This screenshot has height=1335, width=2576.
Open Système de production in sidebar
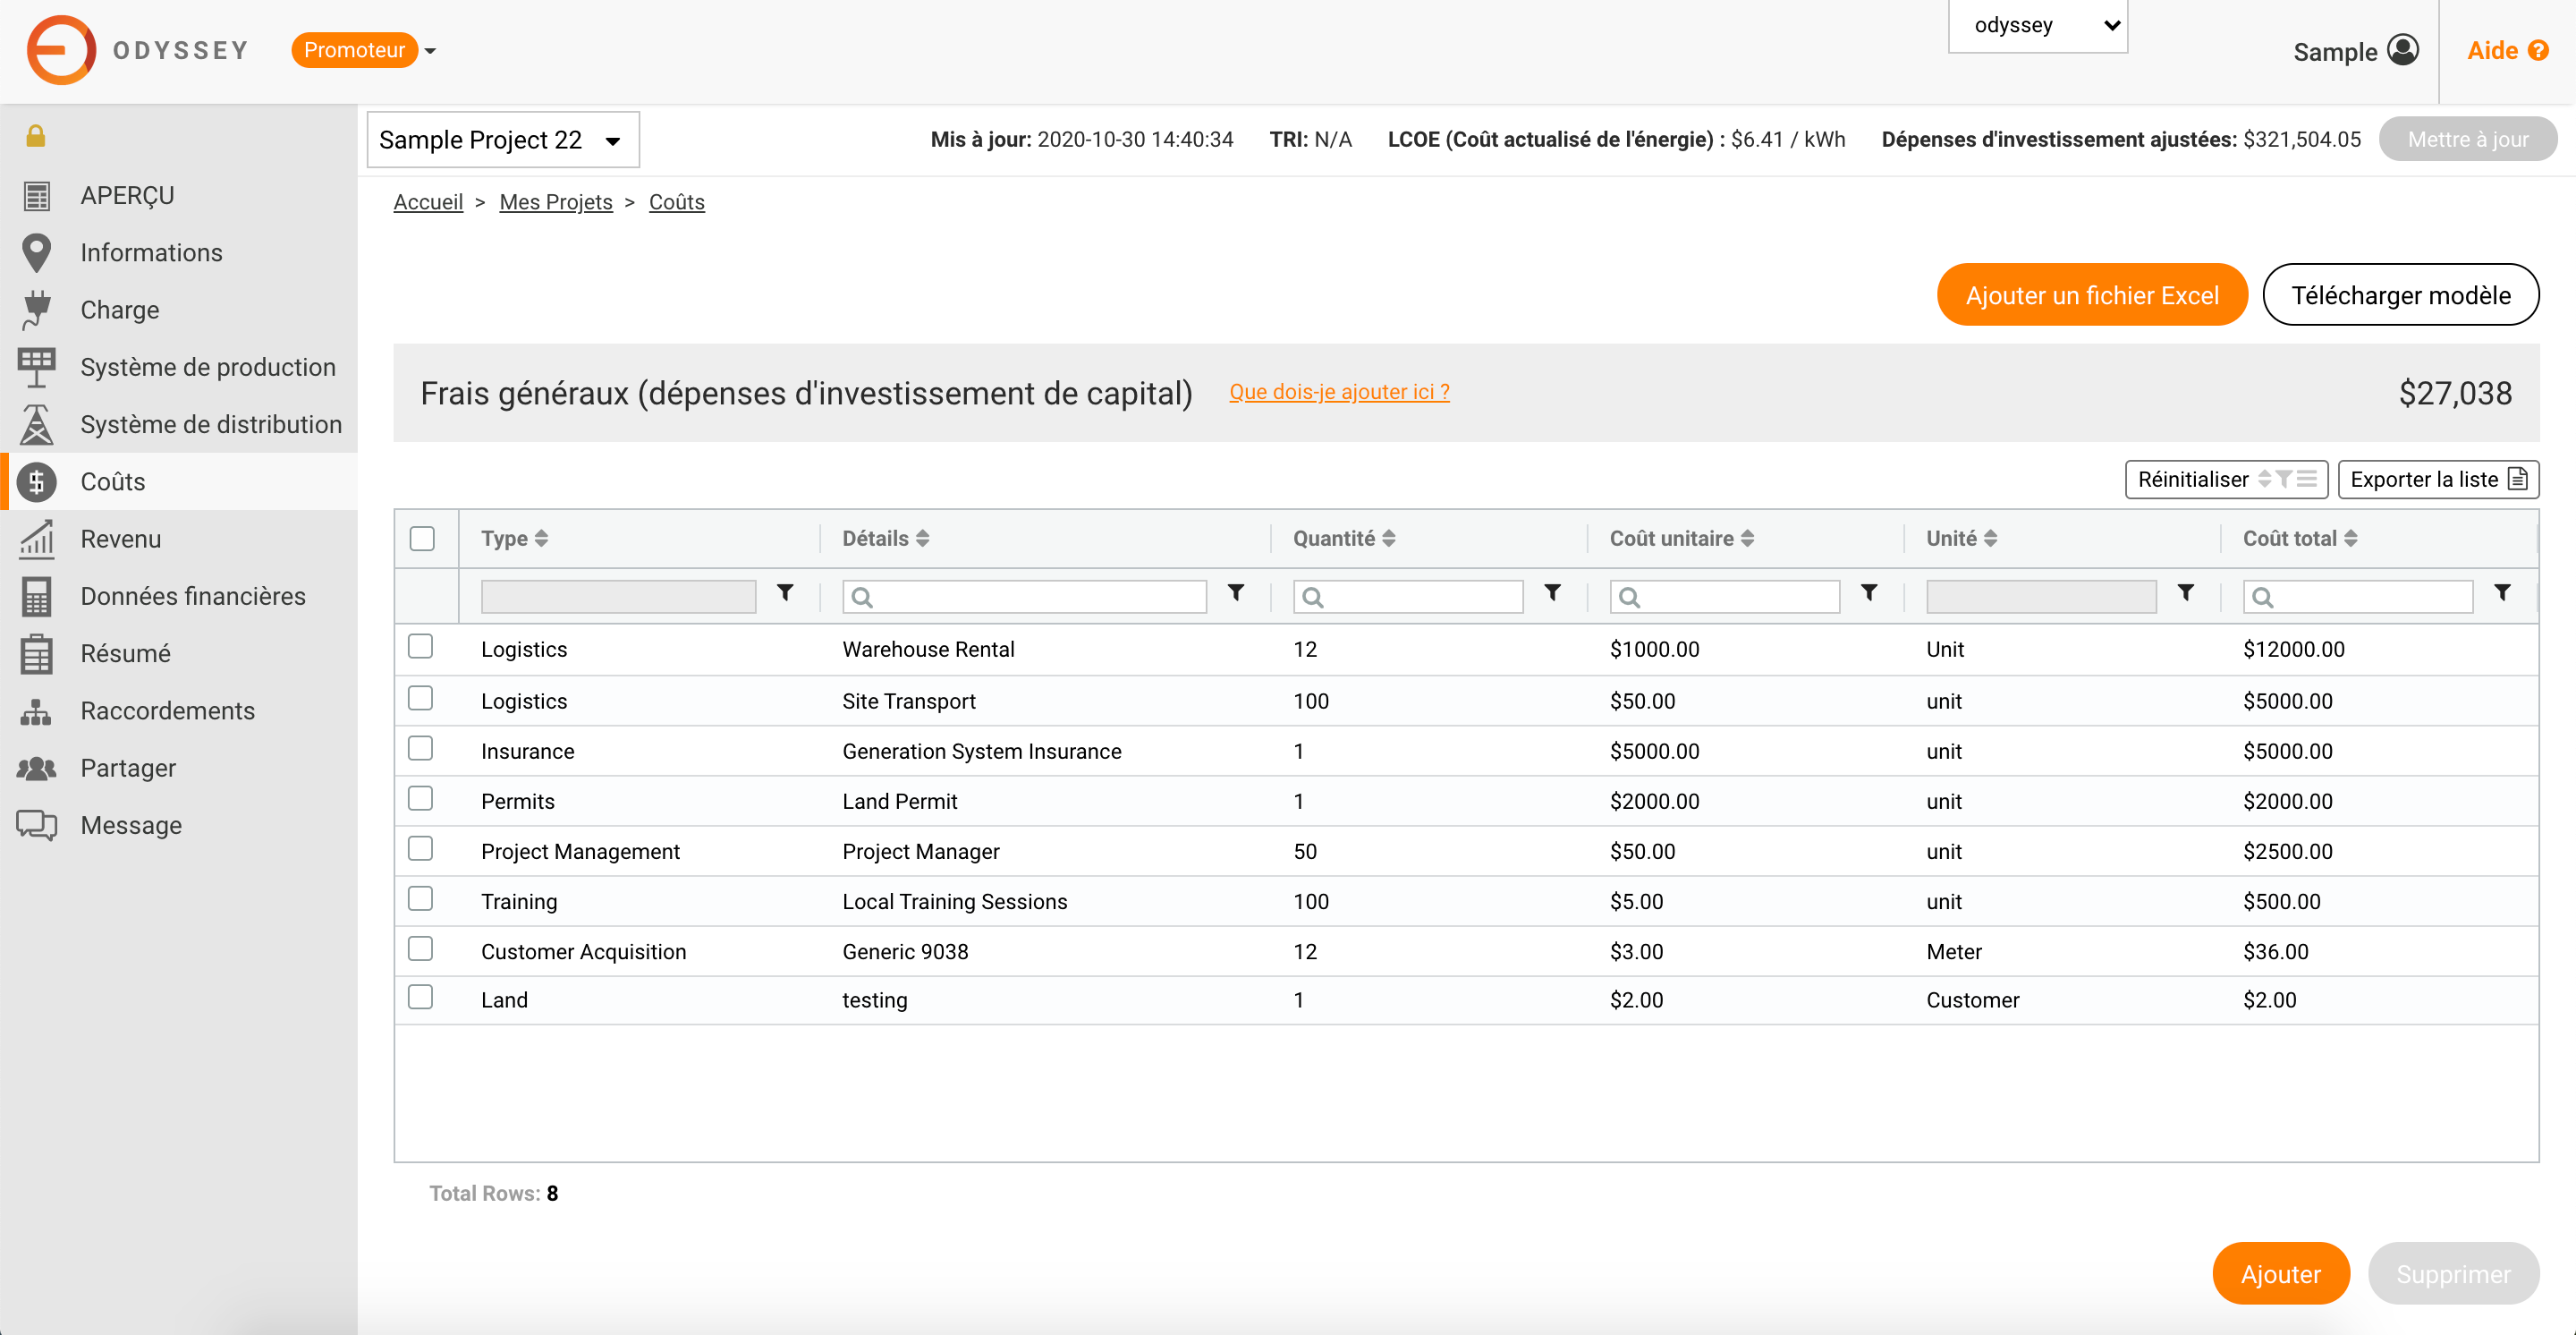[207, 367]
